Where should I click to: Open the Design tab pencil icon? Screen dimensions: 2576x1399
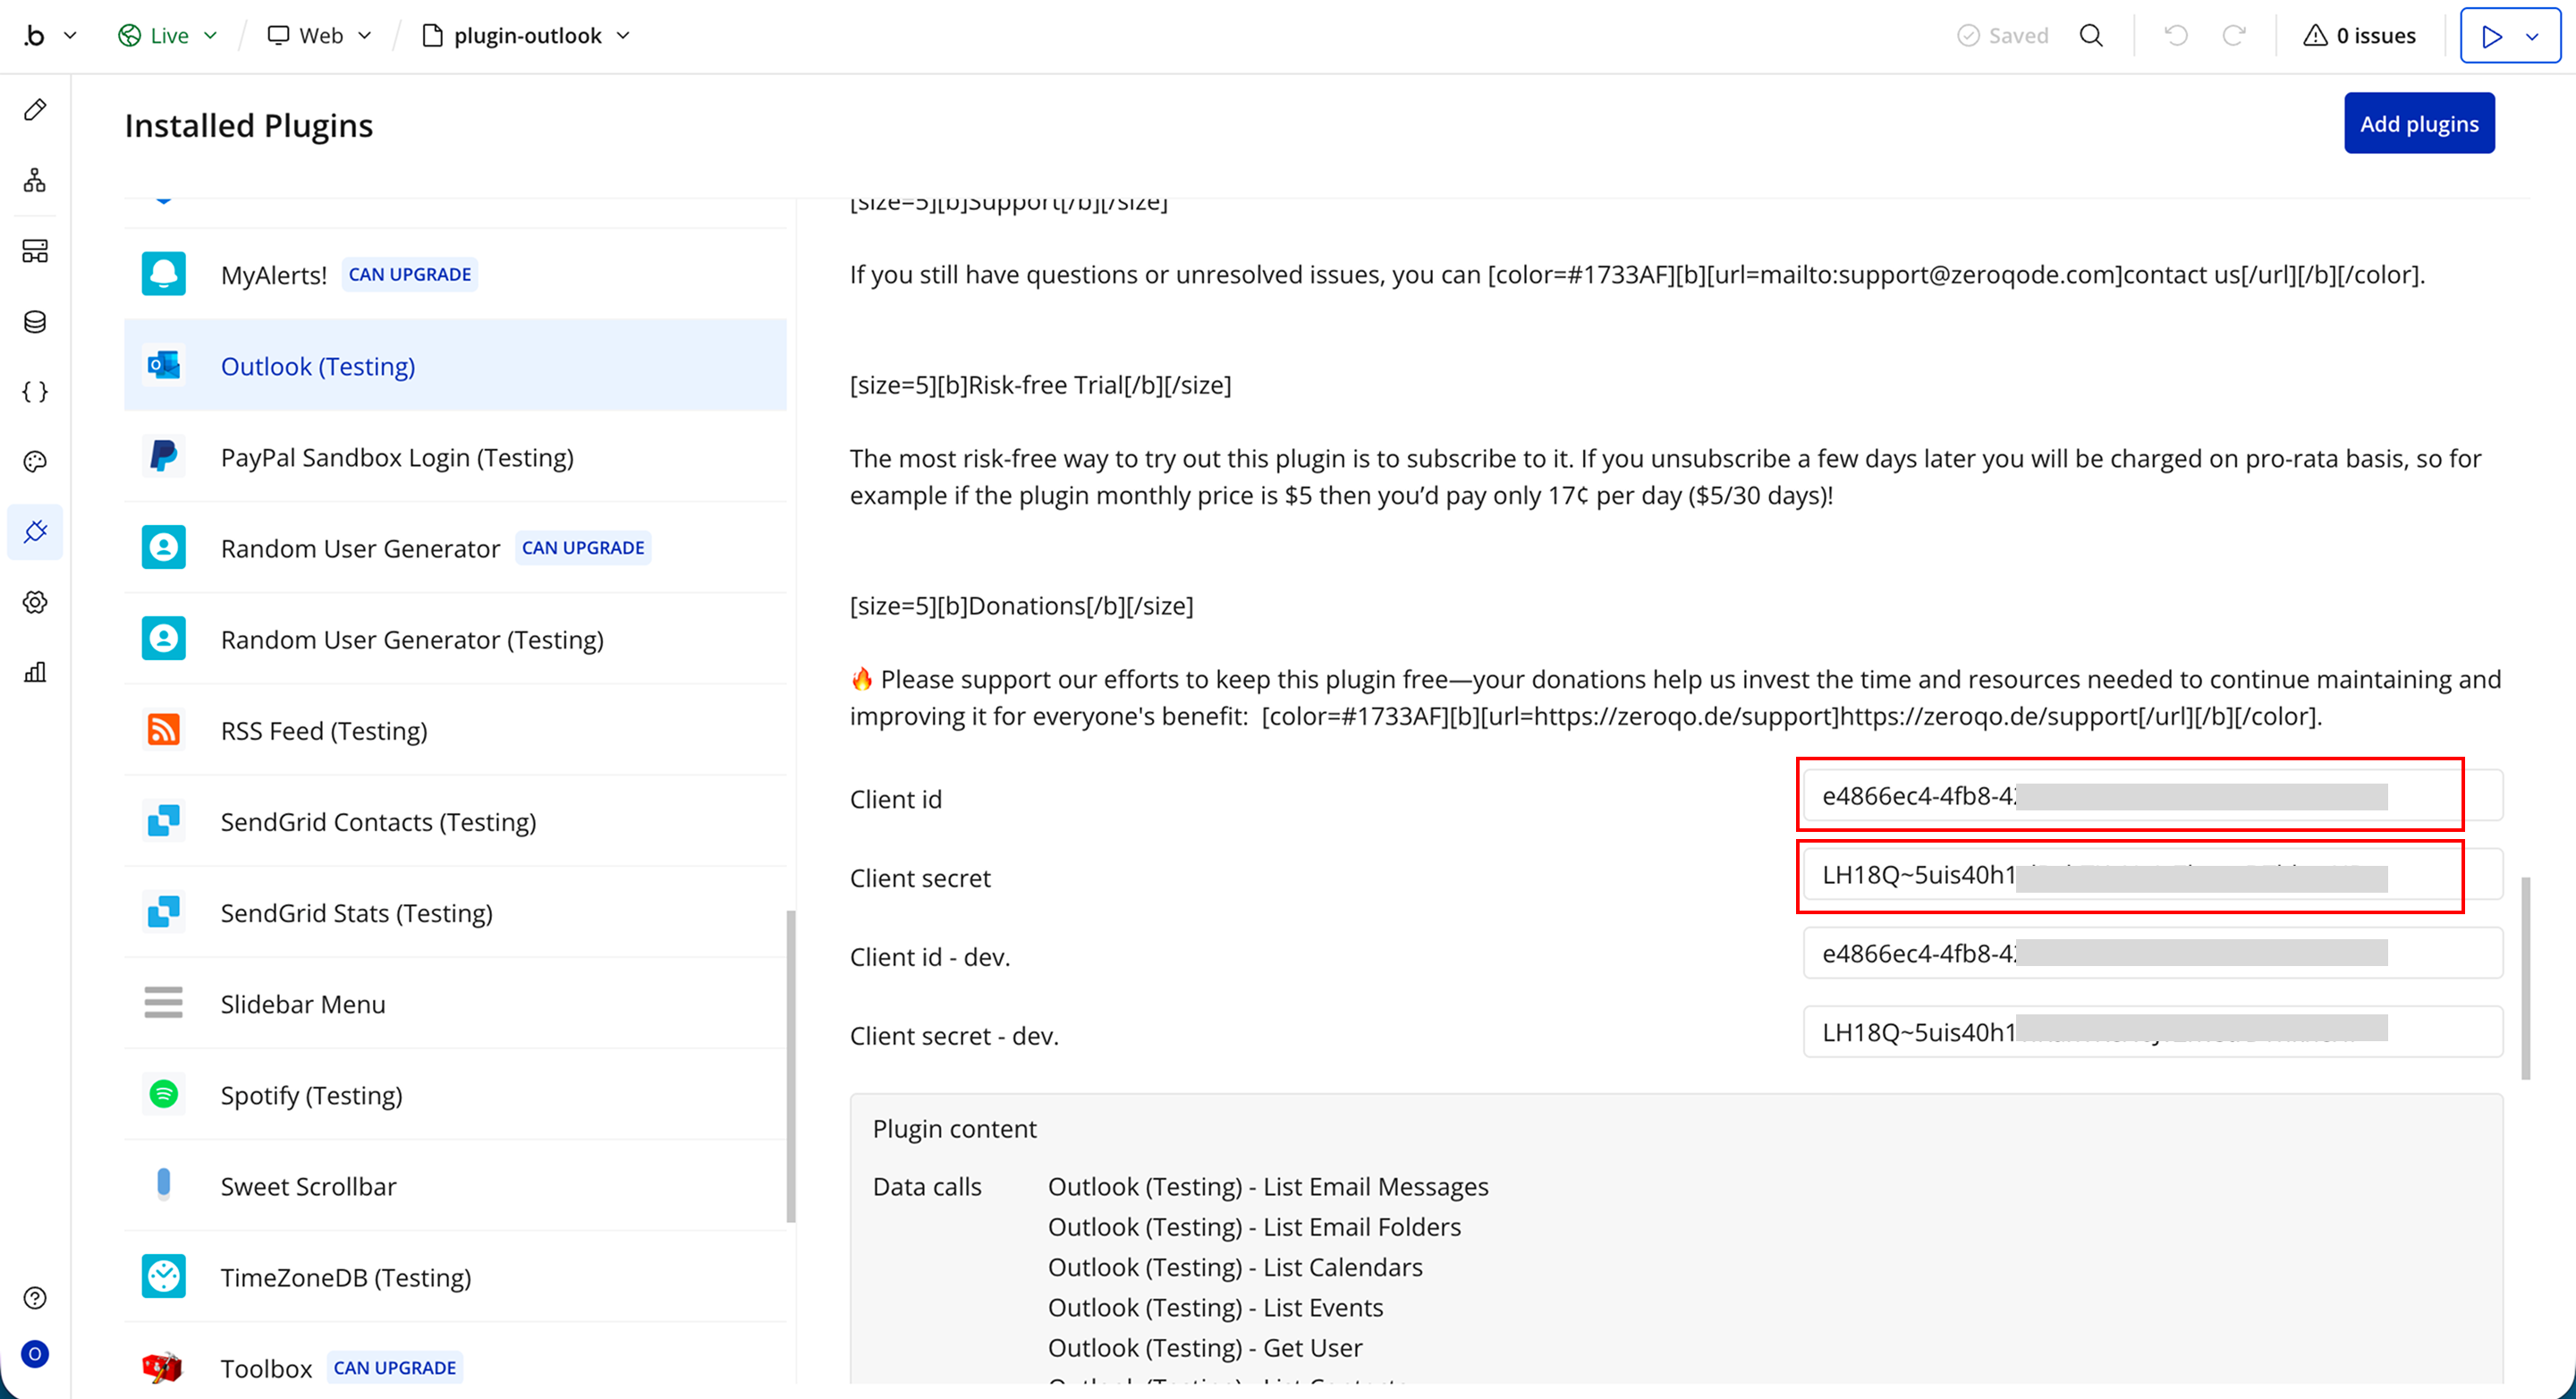pos(35,110)
